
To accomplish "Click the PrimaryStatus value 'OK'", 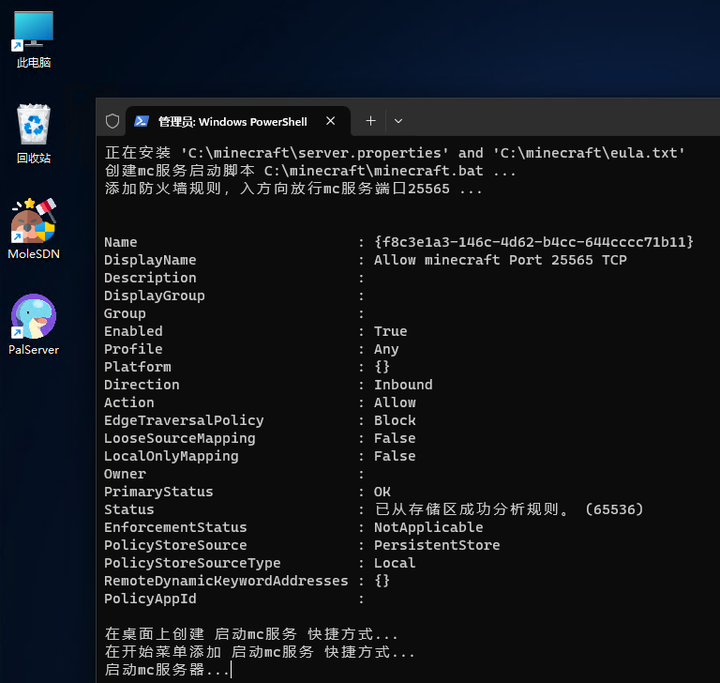I will pos(382,491).
